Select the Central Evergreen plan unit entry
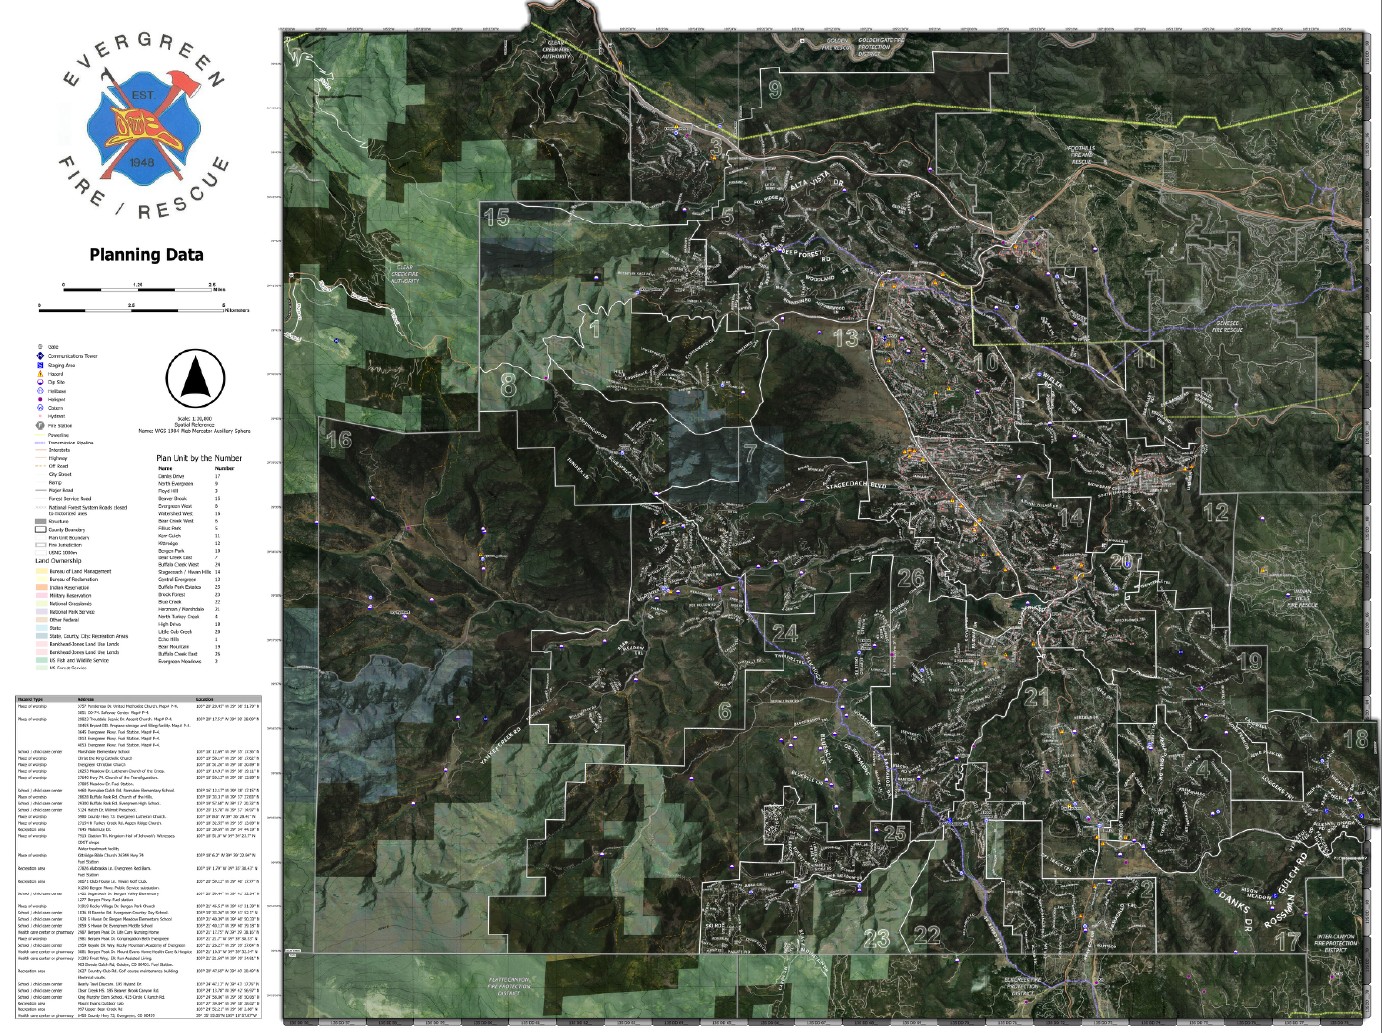The height and width of the screenshot is (1033, 1382). [177, 579]
